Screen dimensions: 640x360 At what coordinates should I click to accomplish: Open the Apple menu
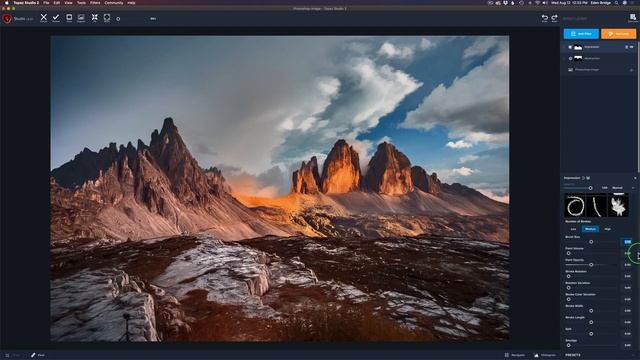click(x=6, y=3)
